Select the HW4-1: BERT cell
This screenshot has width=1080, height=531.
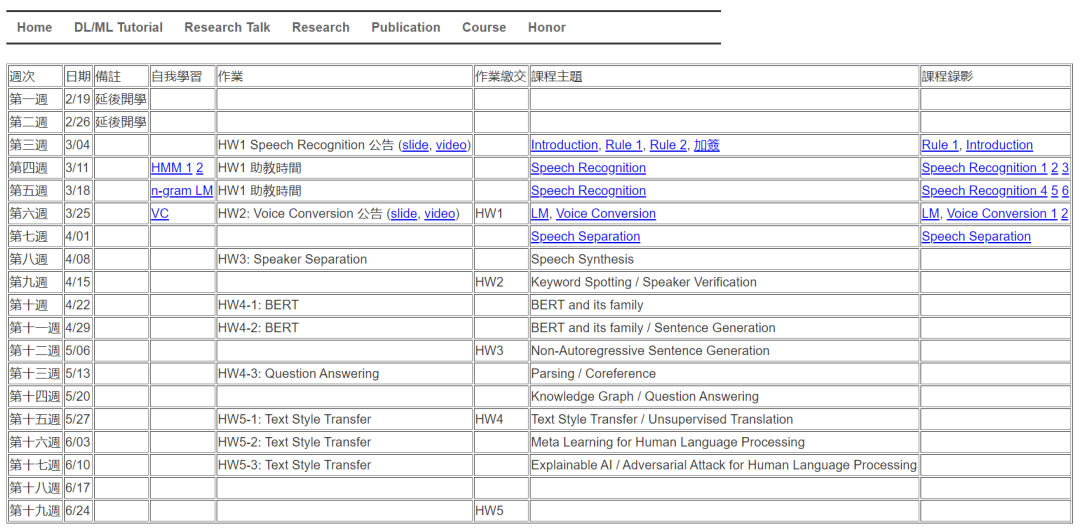coord(344,304)
